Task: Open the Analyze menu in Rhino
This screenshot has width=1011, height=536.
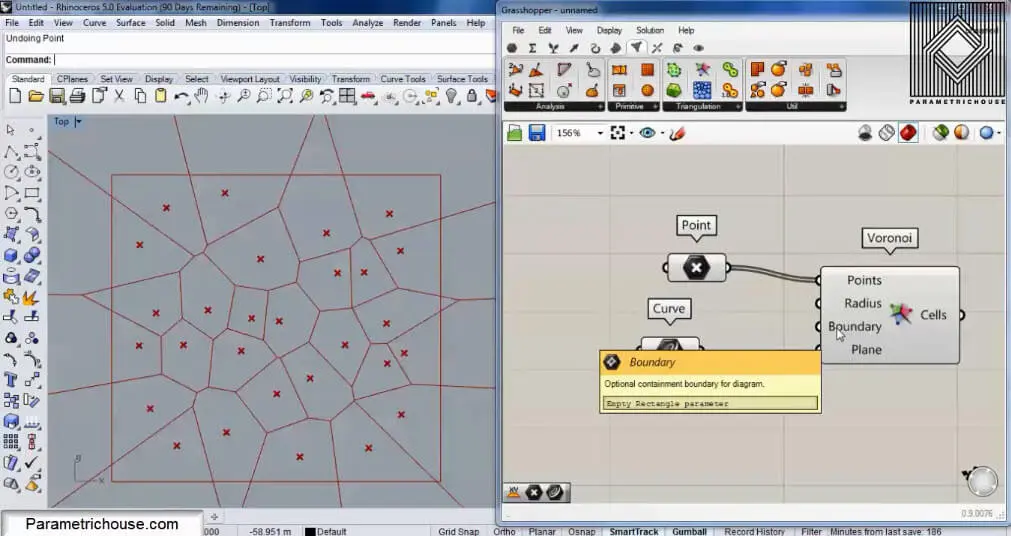Action: 368,23
